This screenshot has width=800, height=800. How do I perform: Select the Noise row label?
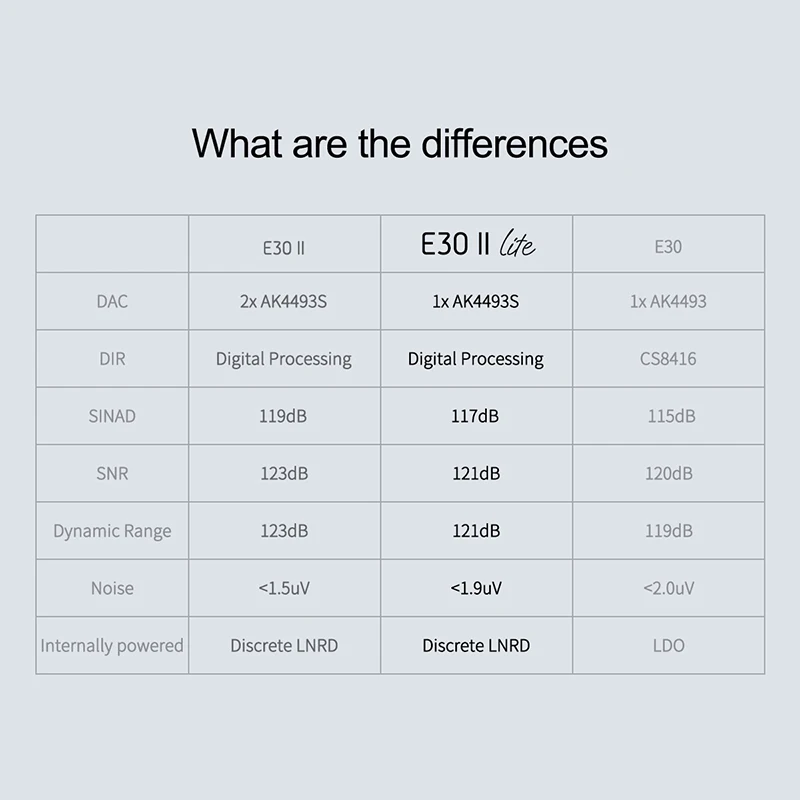coord(112,588)
